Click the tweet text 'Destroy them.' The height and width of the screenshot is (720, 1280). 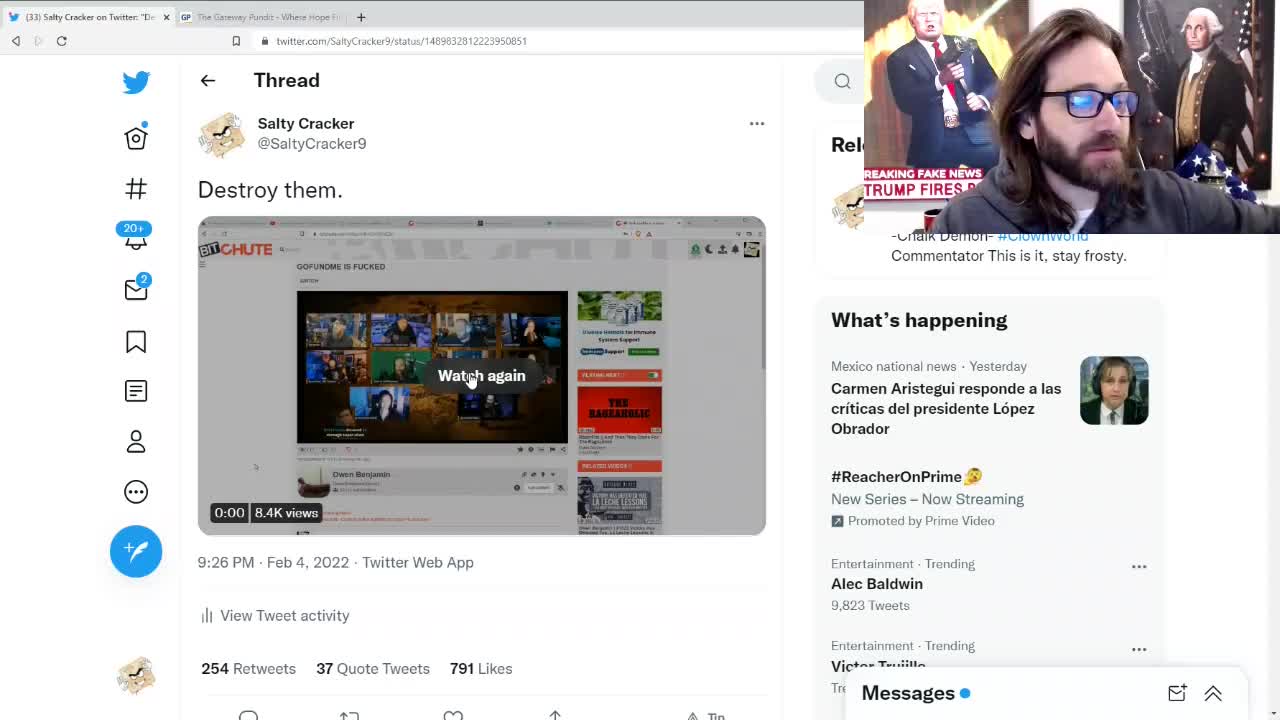pyautogui.click(x=270, y=189)
